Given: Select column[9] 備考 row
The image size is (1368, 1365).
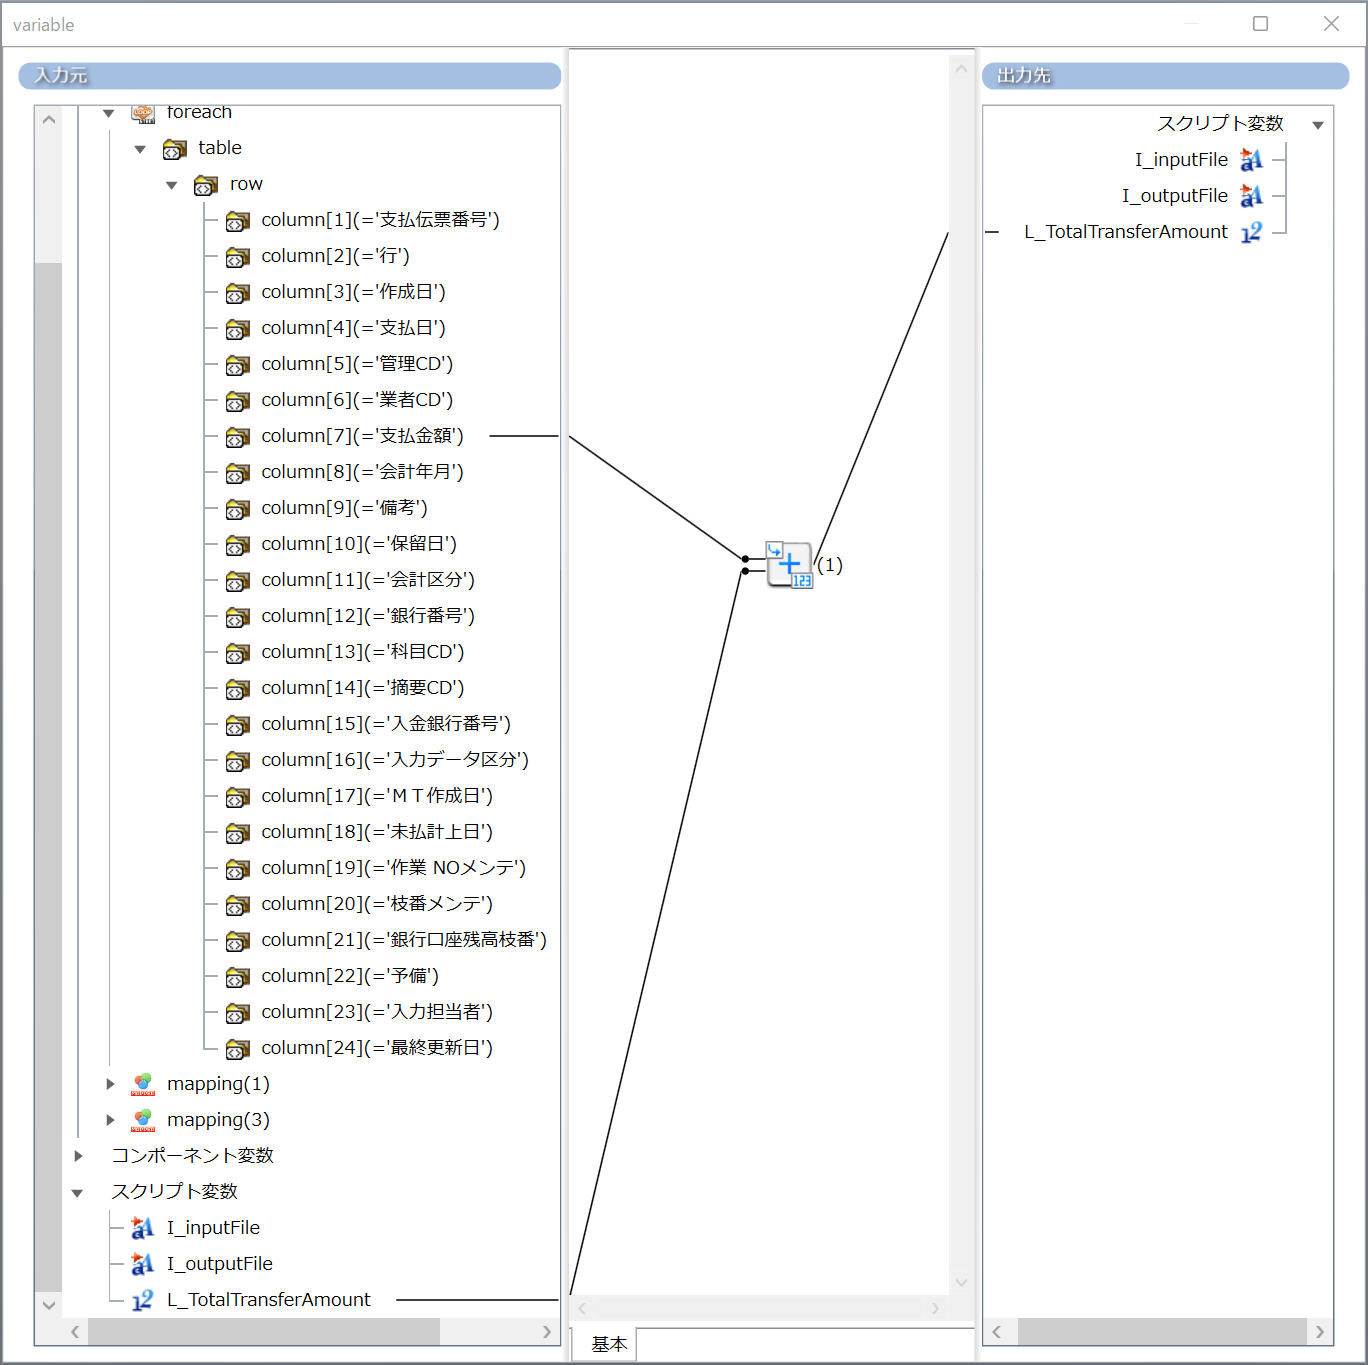Looking at the screenshot, I should pos(344,508).
